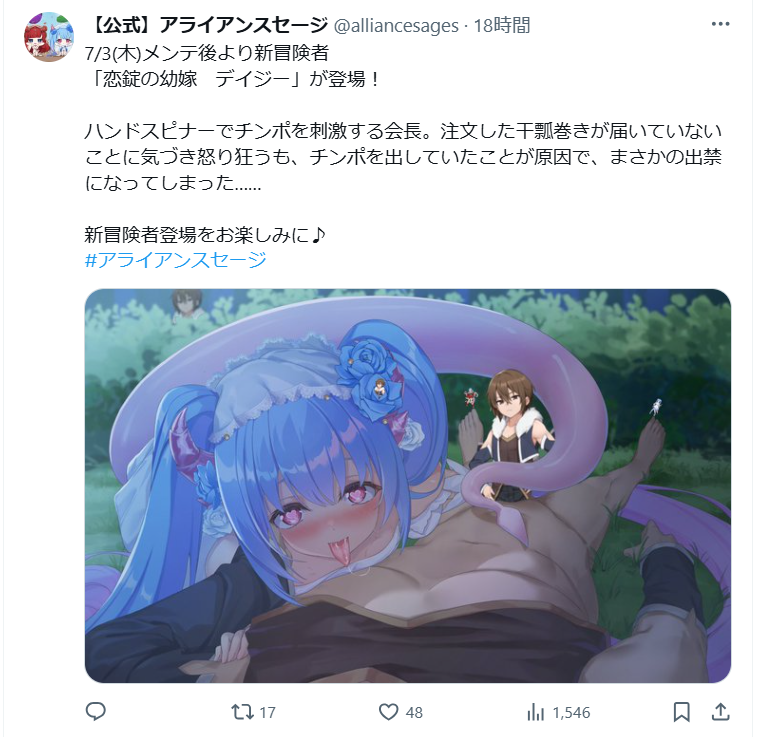Screen dimensions: 771x737
Task: Open the post via the 18時間 timestamp
Action: (x=502, y=26)
